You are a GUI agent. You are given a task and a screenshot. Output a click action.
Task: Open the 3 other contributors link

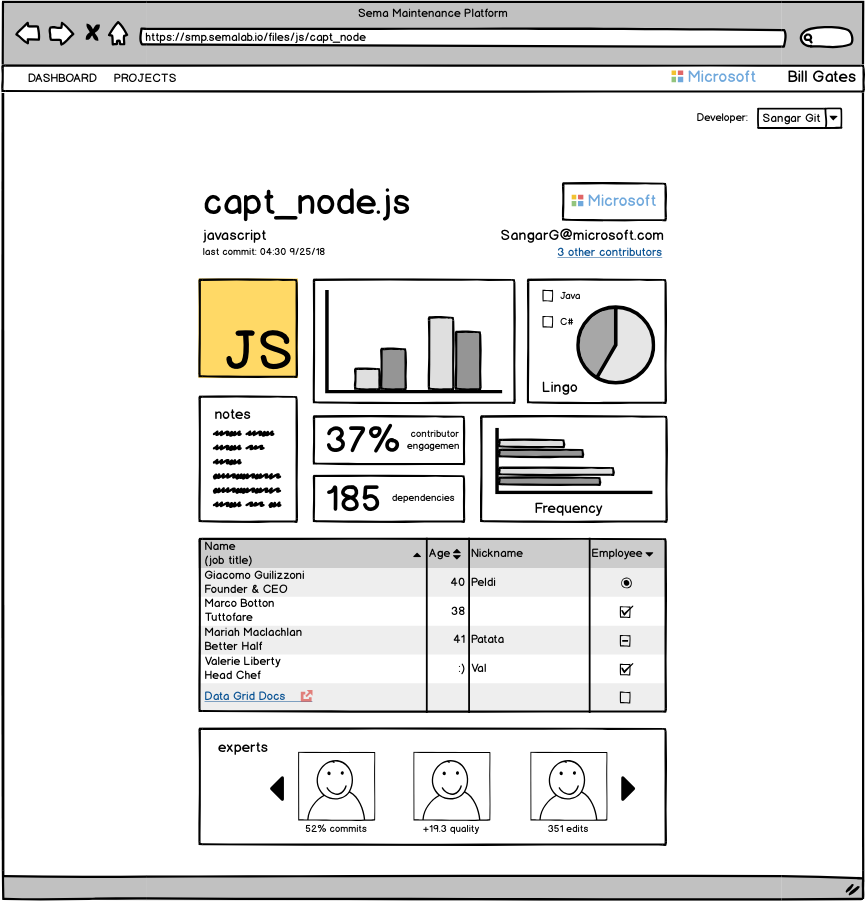tap(610, 253)
